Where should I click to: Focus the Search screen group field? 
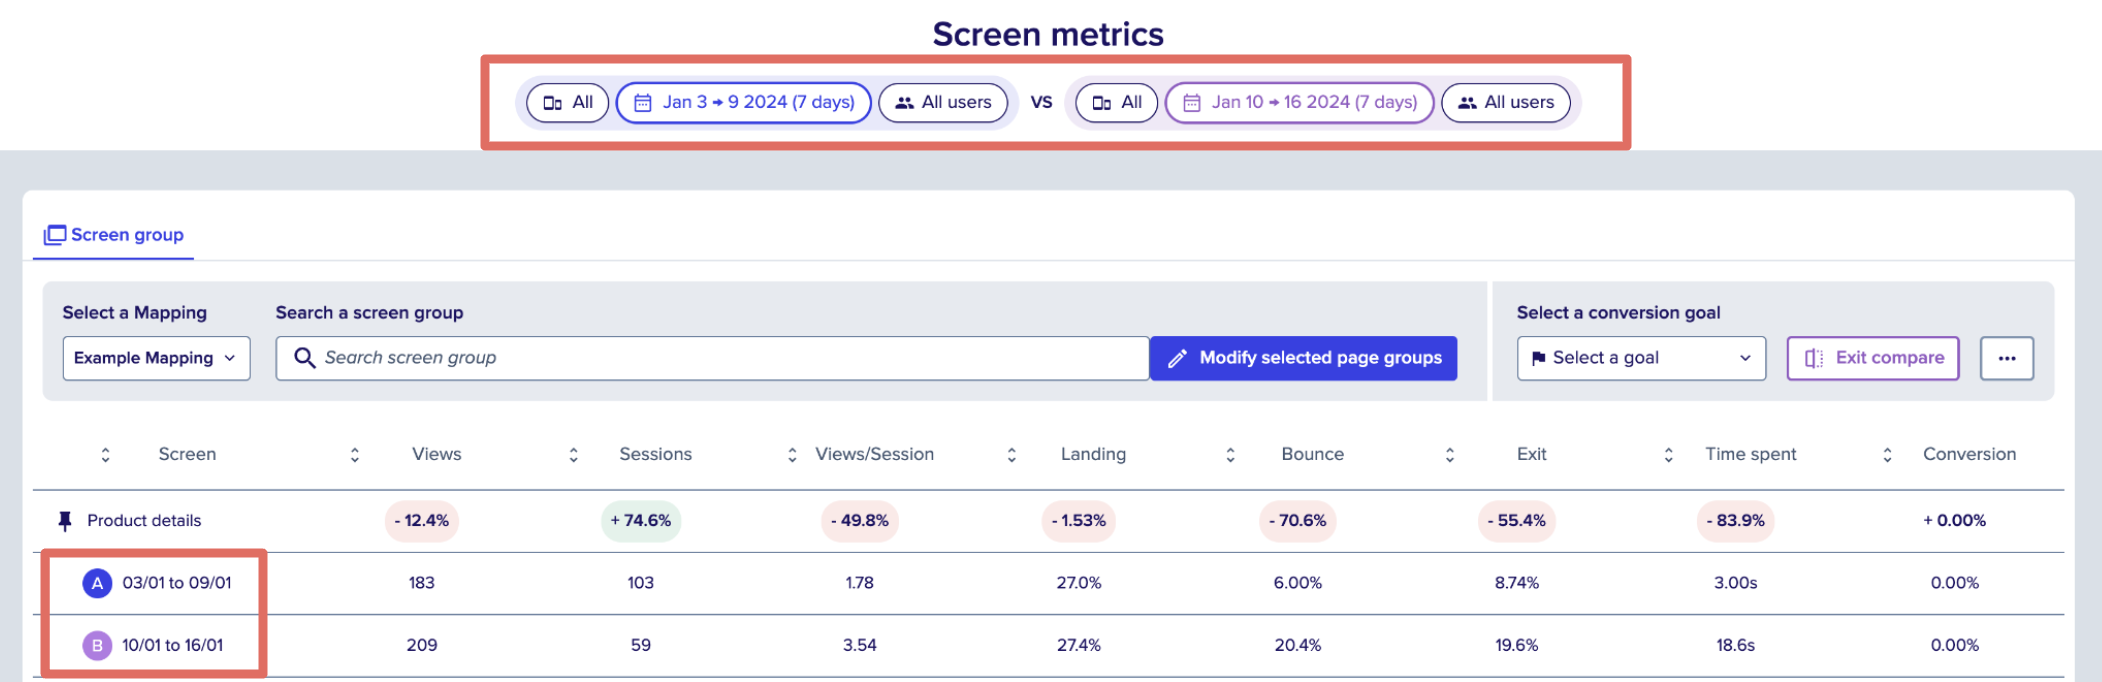click(x=712, y=358)
